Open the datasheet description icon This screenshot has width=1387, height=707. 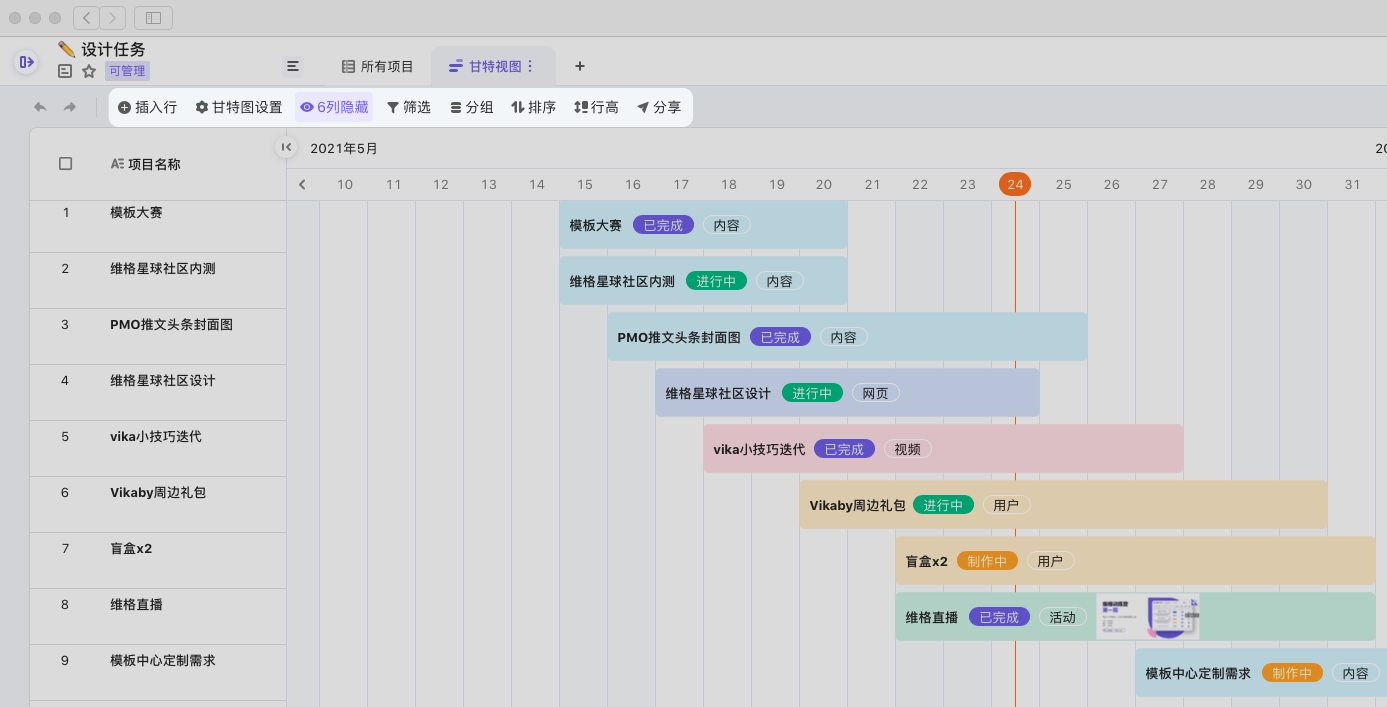[x=65, y=71]
